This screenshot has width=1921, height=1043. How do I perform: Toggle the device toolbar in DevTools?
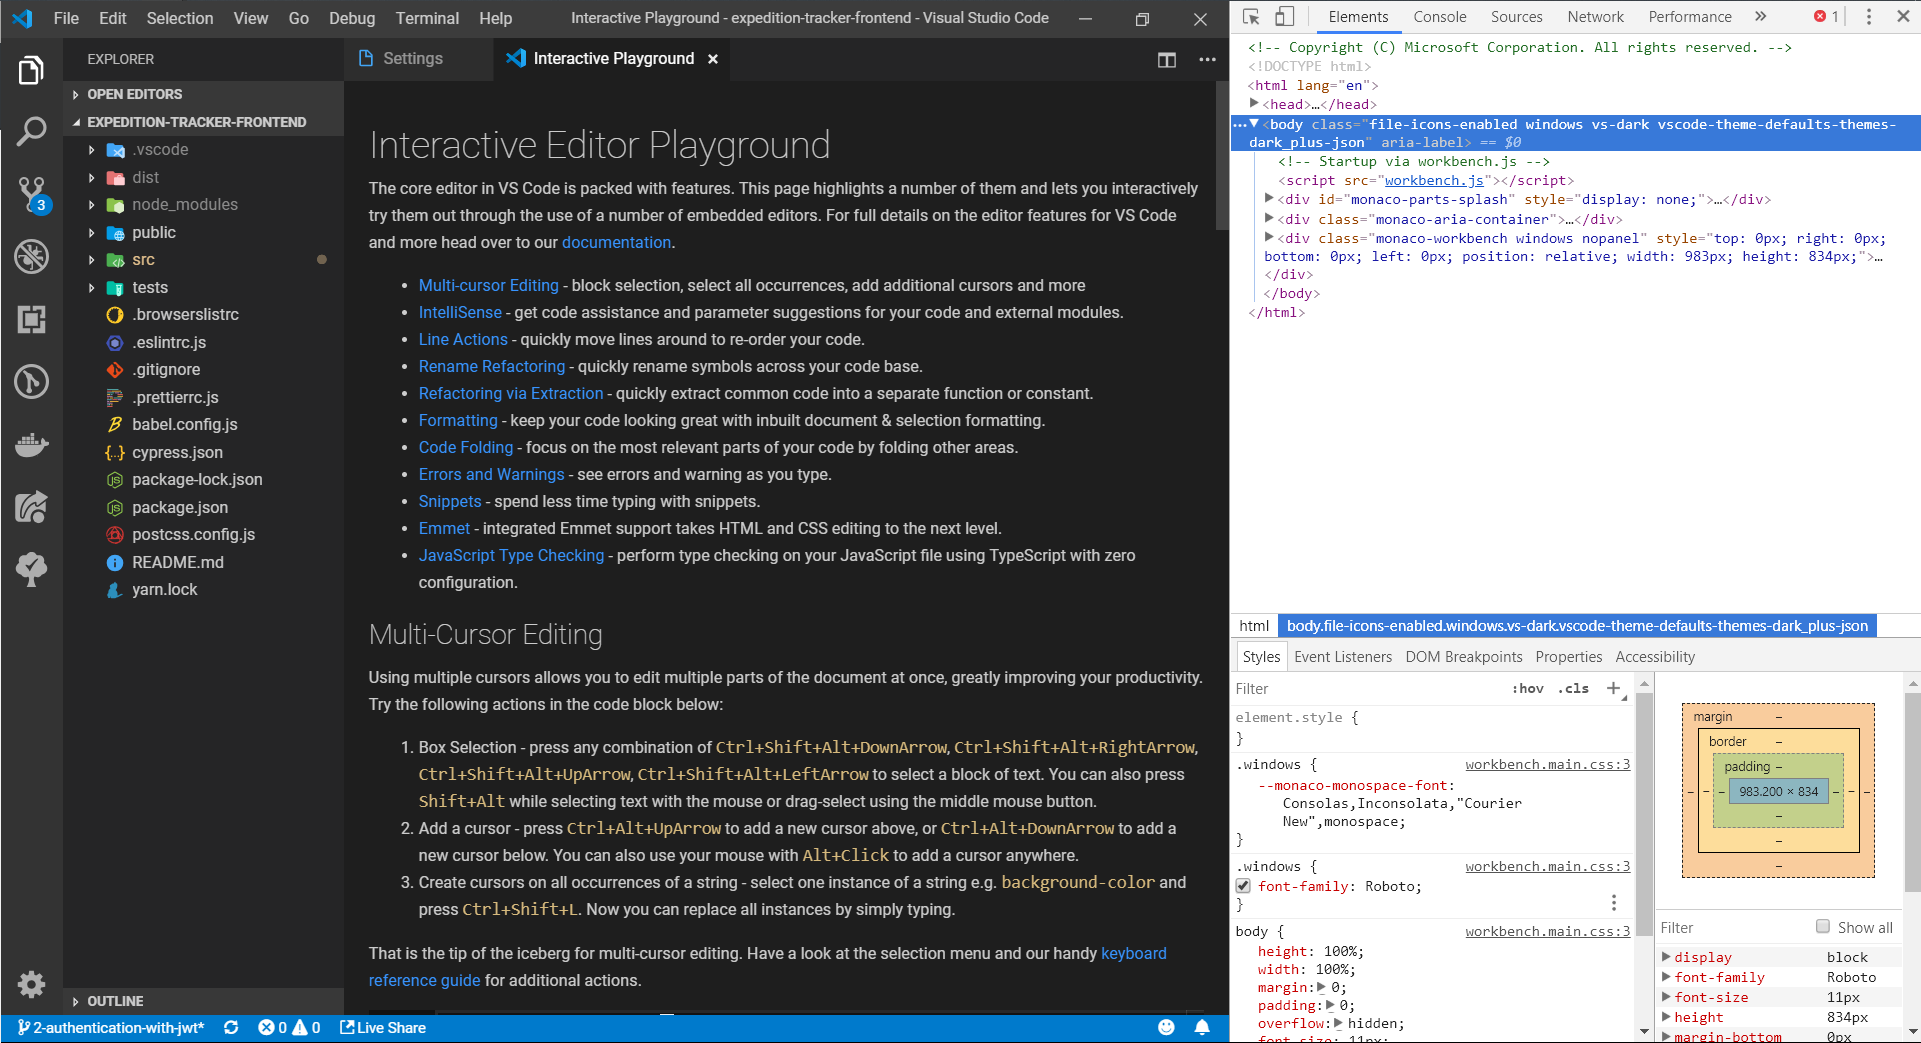point(1285,16)
